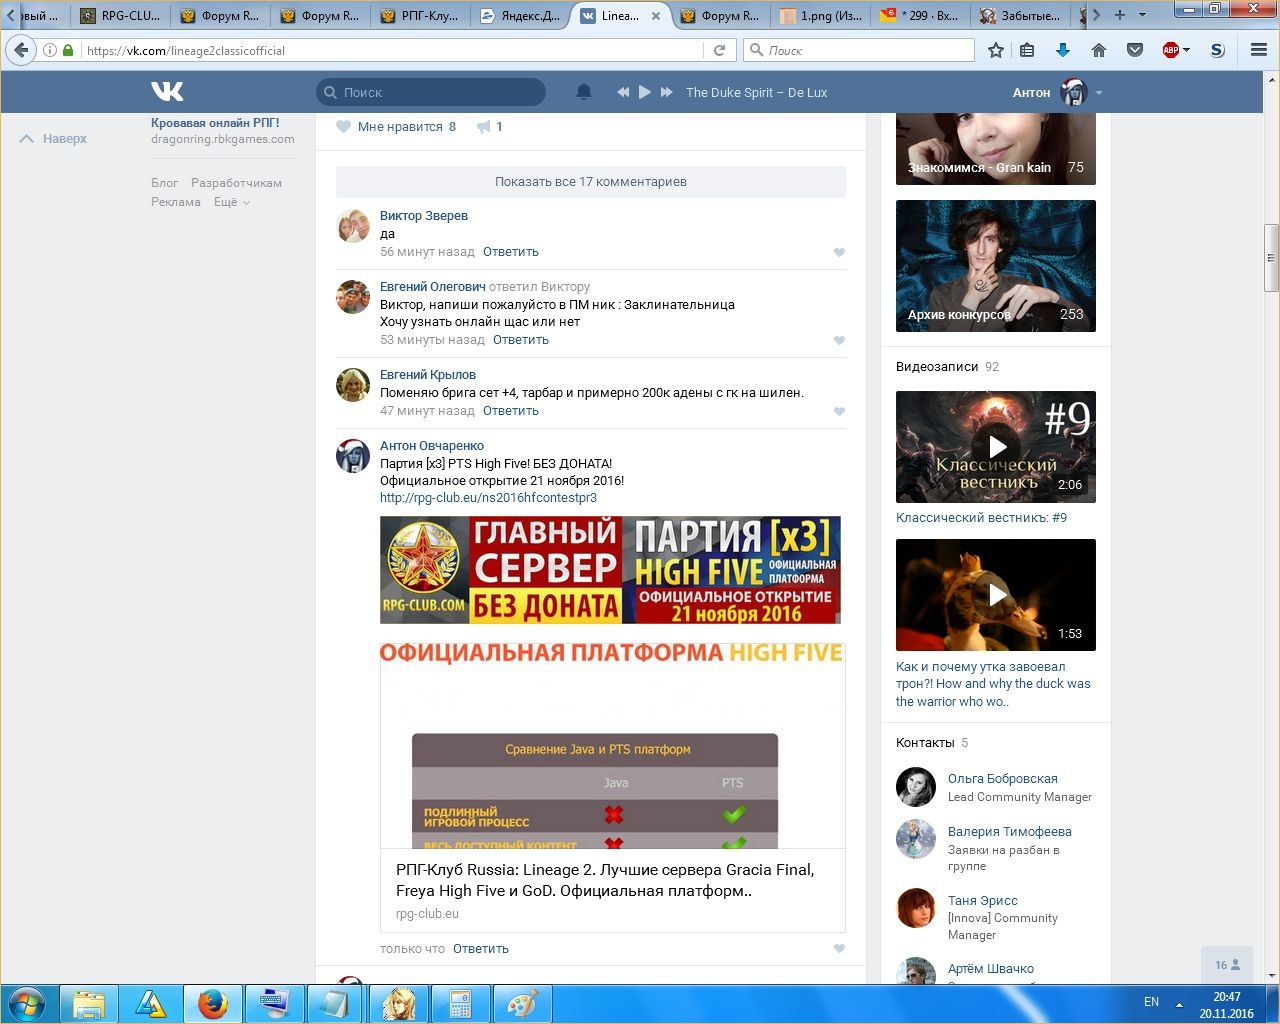1280x1024 pixels.
Task: Click the Adblock Plus toolbar icon
Action: (1171, 50)
